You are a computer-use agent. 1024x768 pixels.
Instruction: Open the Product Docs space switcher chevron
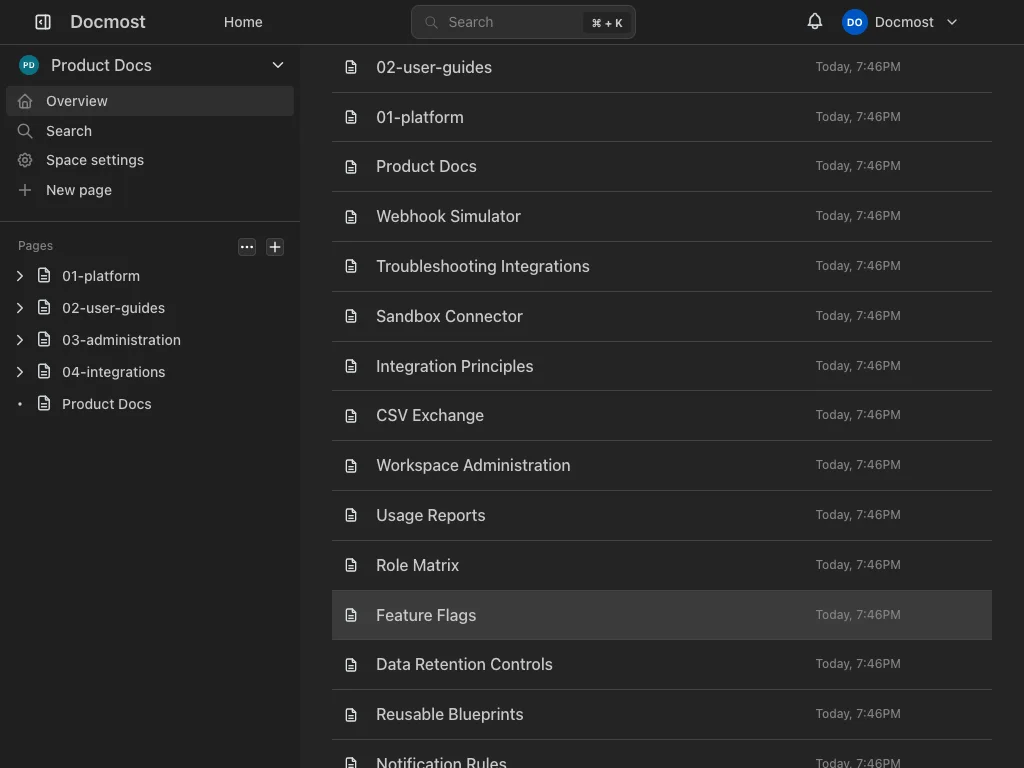(278, 65)
